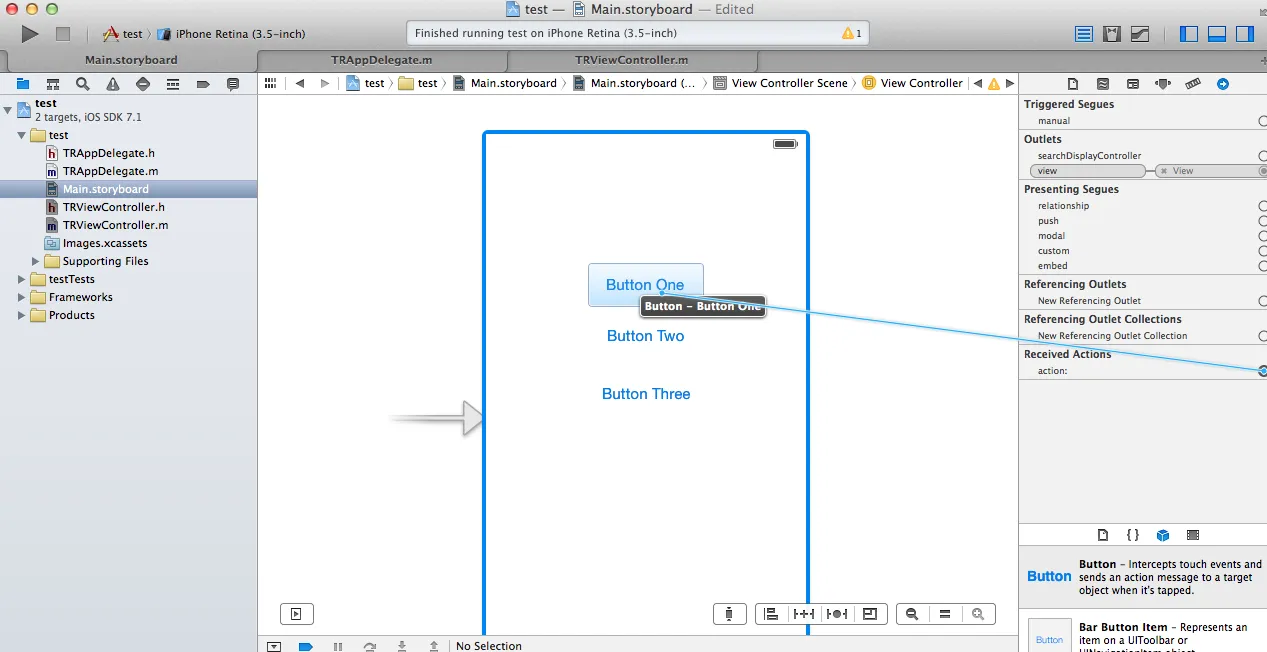Select the Assistant editor tuxedo icon
Viewport: 1267px width, 652px height.
pyautogui.click(x=1112, y=34)
